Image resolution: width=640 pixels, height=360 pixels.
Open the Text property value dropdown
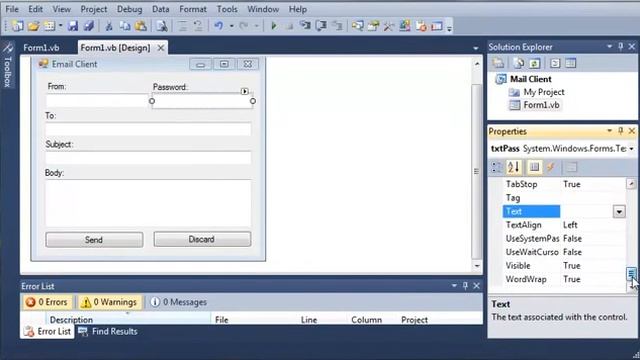619,211
